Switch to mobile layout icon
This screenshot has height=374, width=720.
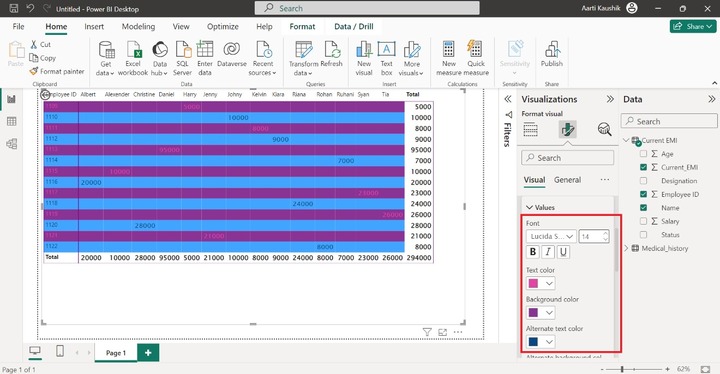coord(60,351)
